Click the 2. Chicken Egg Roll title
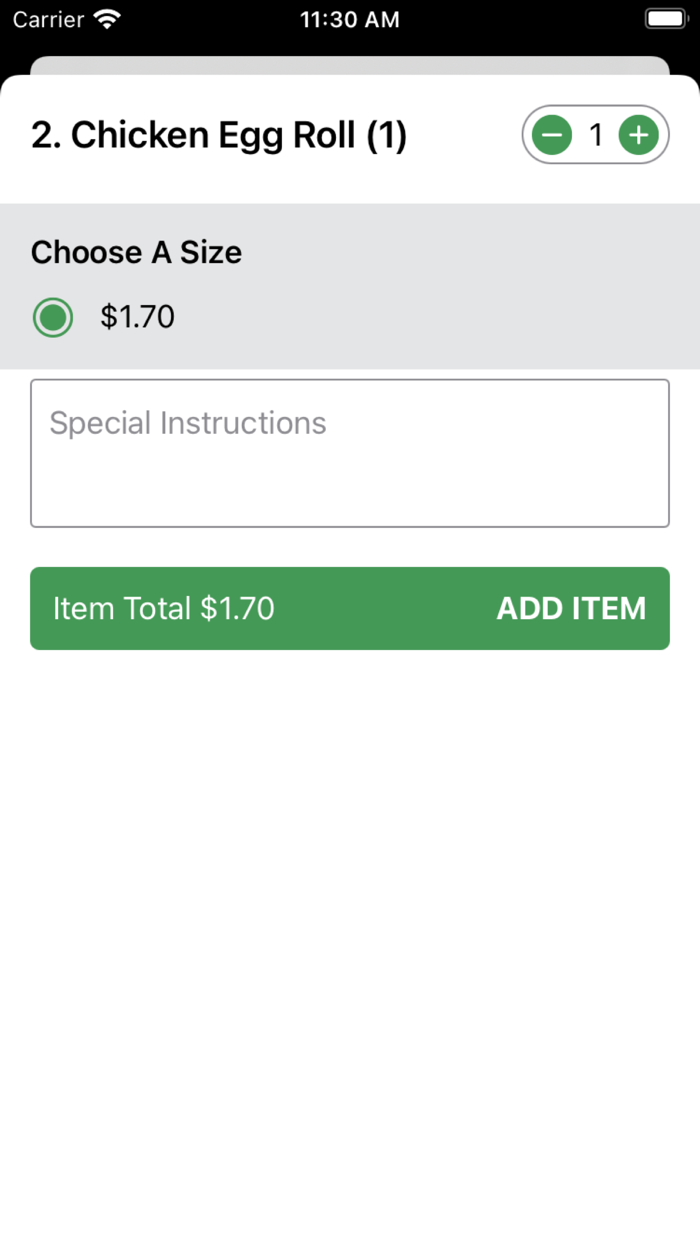The image size is (700, 1244). click(x=218, y=135)
